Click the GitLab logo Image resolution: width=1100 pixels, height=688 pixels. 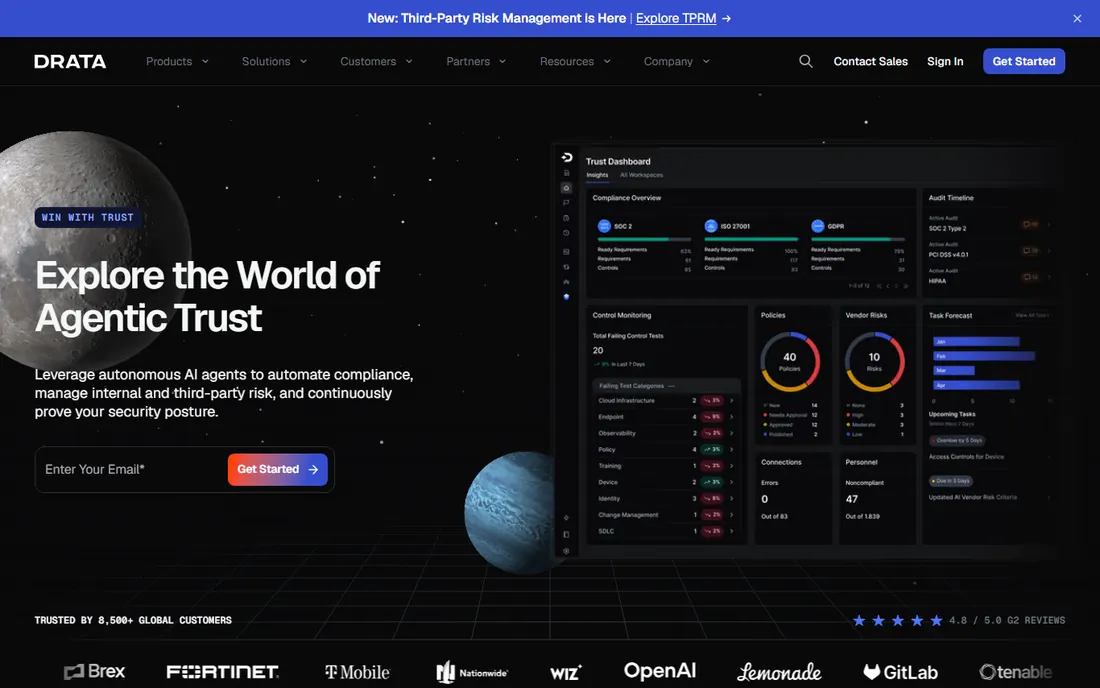900,672
